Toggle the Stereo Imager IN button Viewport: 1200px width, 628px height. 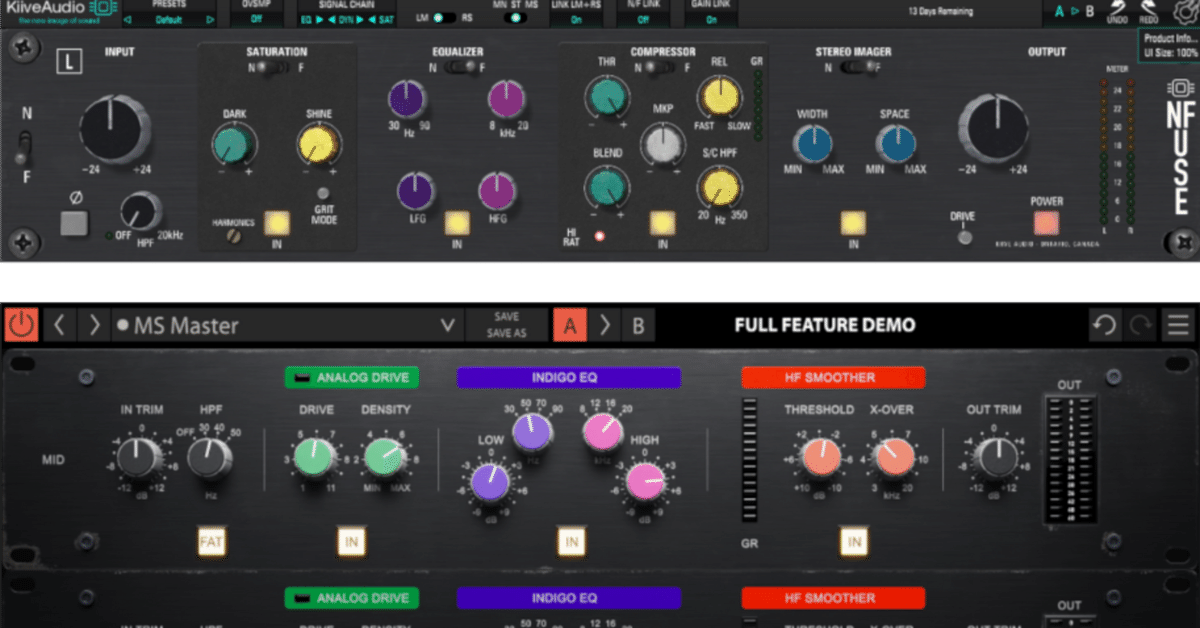click(x=852, y=222)
